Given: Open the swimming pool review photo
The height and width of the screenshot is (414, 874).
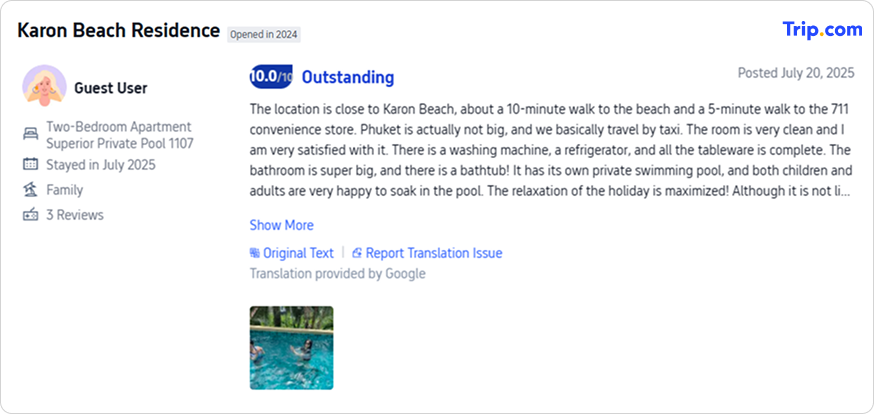Looking at the screenshot, I should (291, 347).
